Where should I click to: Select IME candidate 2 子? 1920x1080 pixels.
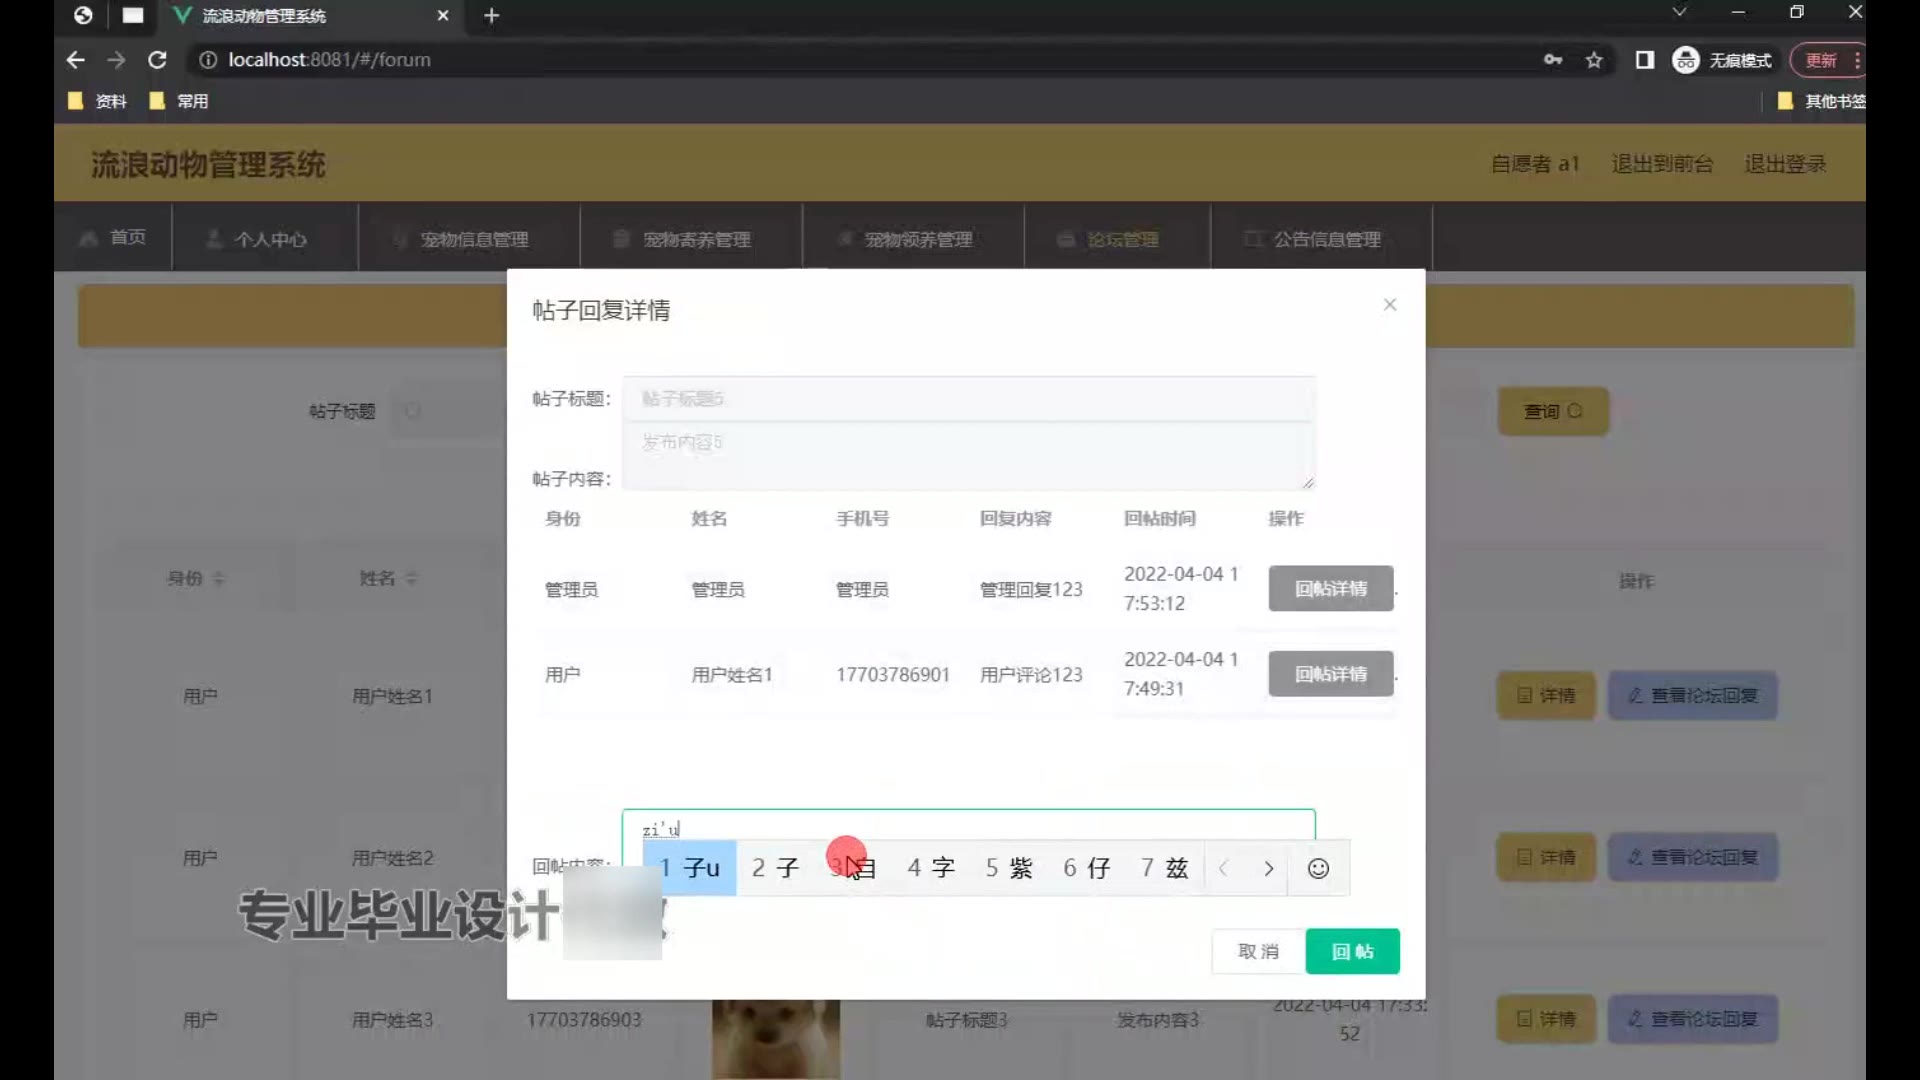(x=775, y=868)
